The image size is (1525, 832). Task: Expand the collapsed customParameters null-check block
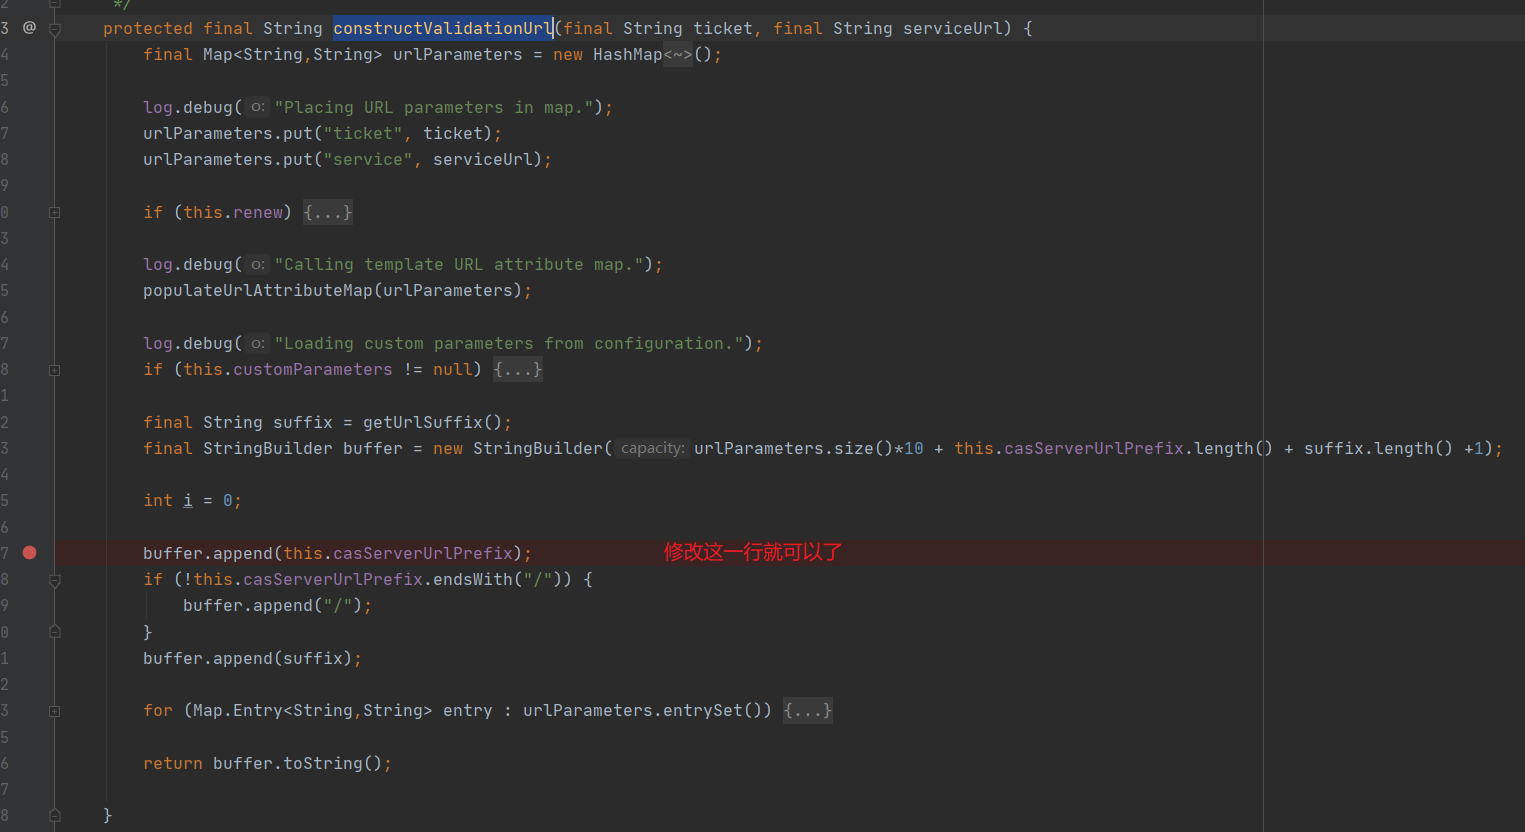tap(517, 369)
